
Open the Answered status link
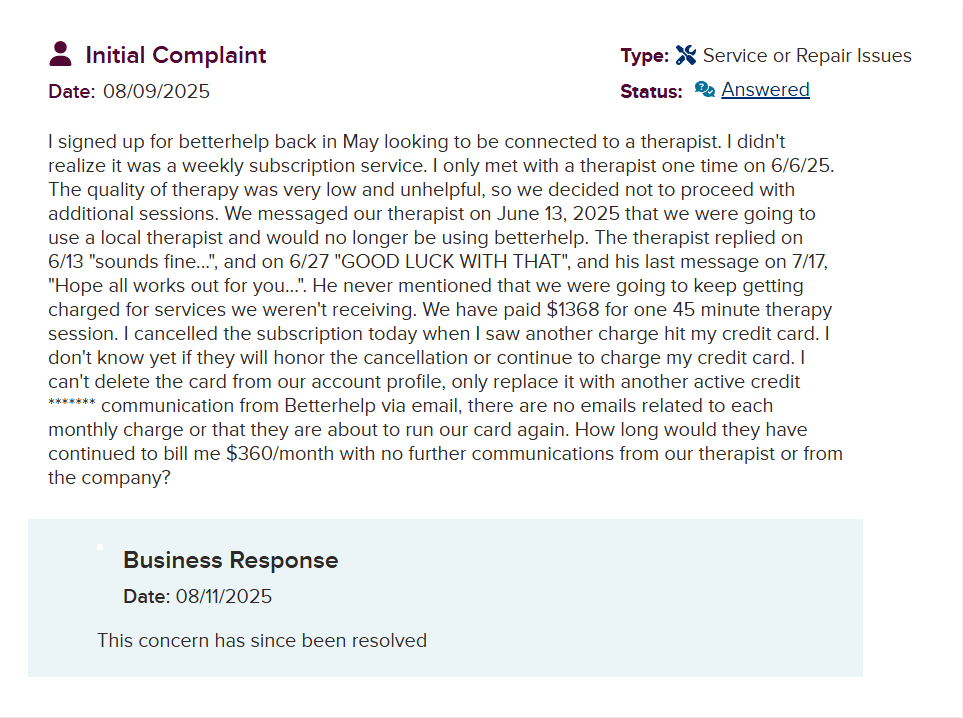click(765, 90)
